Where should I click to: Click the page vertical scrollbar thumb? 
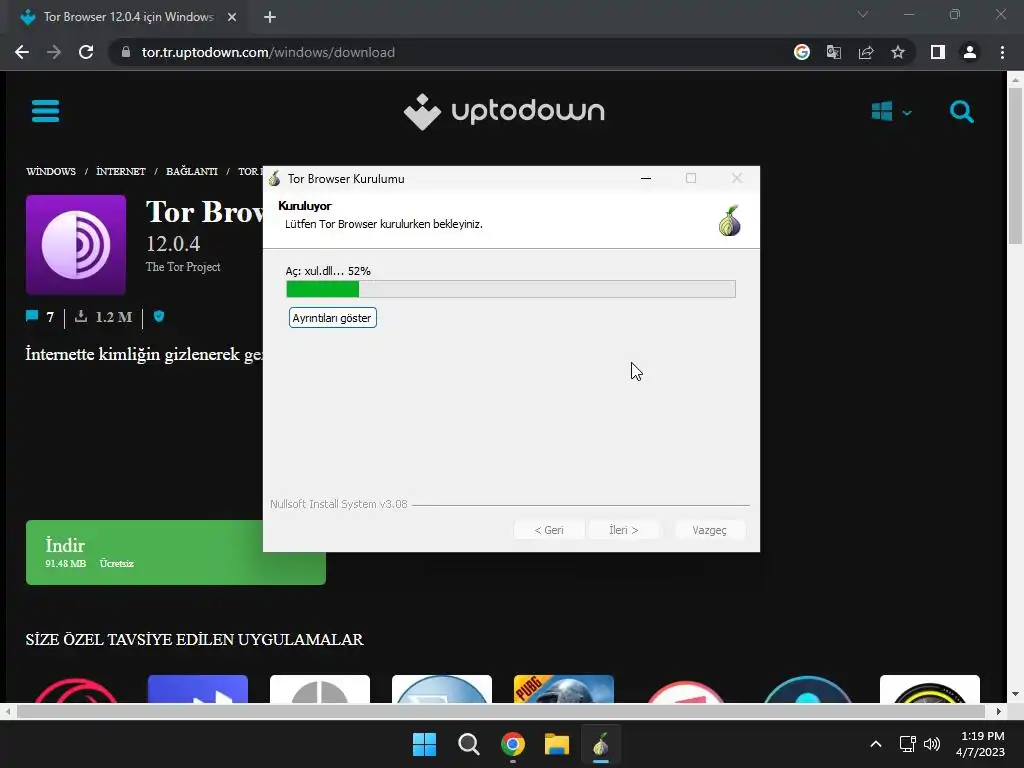[x=1015, y=165]
